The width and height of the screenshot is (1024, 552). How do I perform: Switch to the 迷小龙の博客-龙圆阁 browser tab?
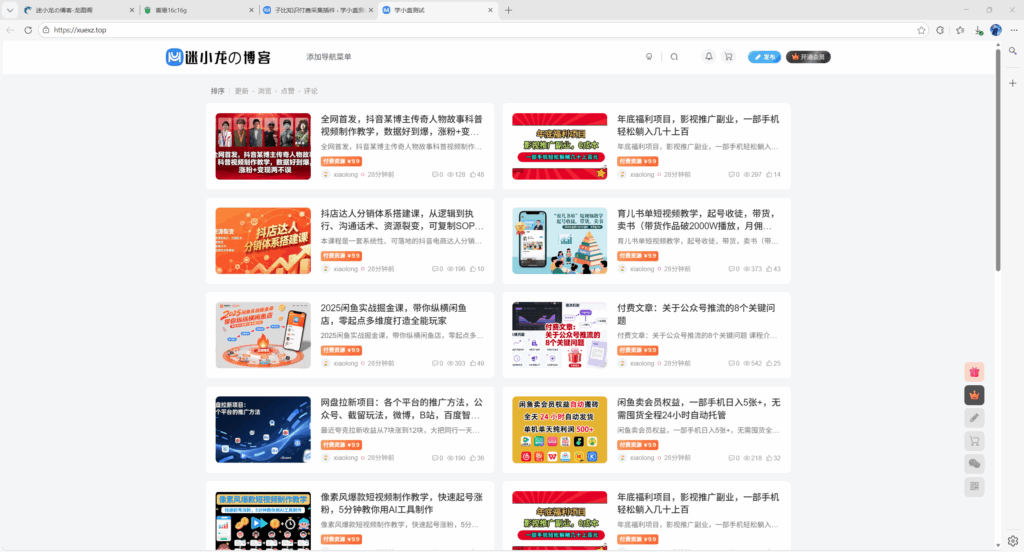(x=78, y=10)
